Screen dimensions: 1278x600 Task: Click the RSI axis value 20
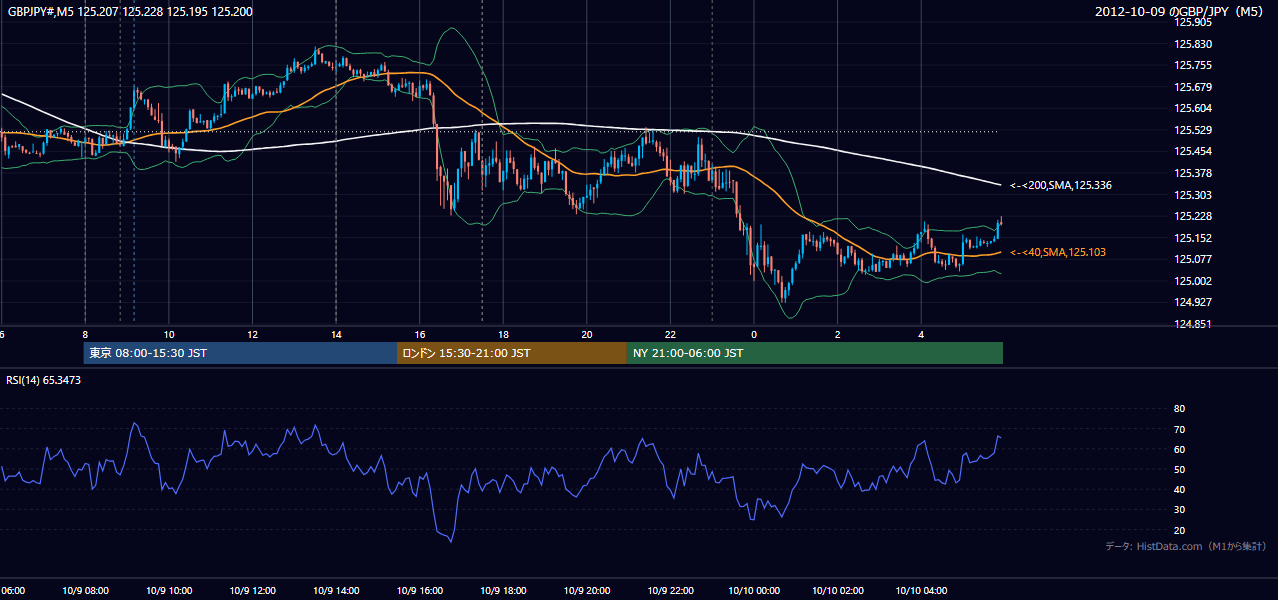[x=1179, y=530]
